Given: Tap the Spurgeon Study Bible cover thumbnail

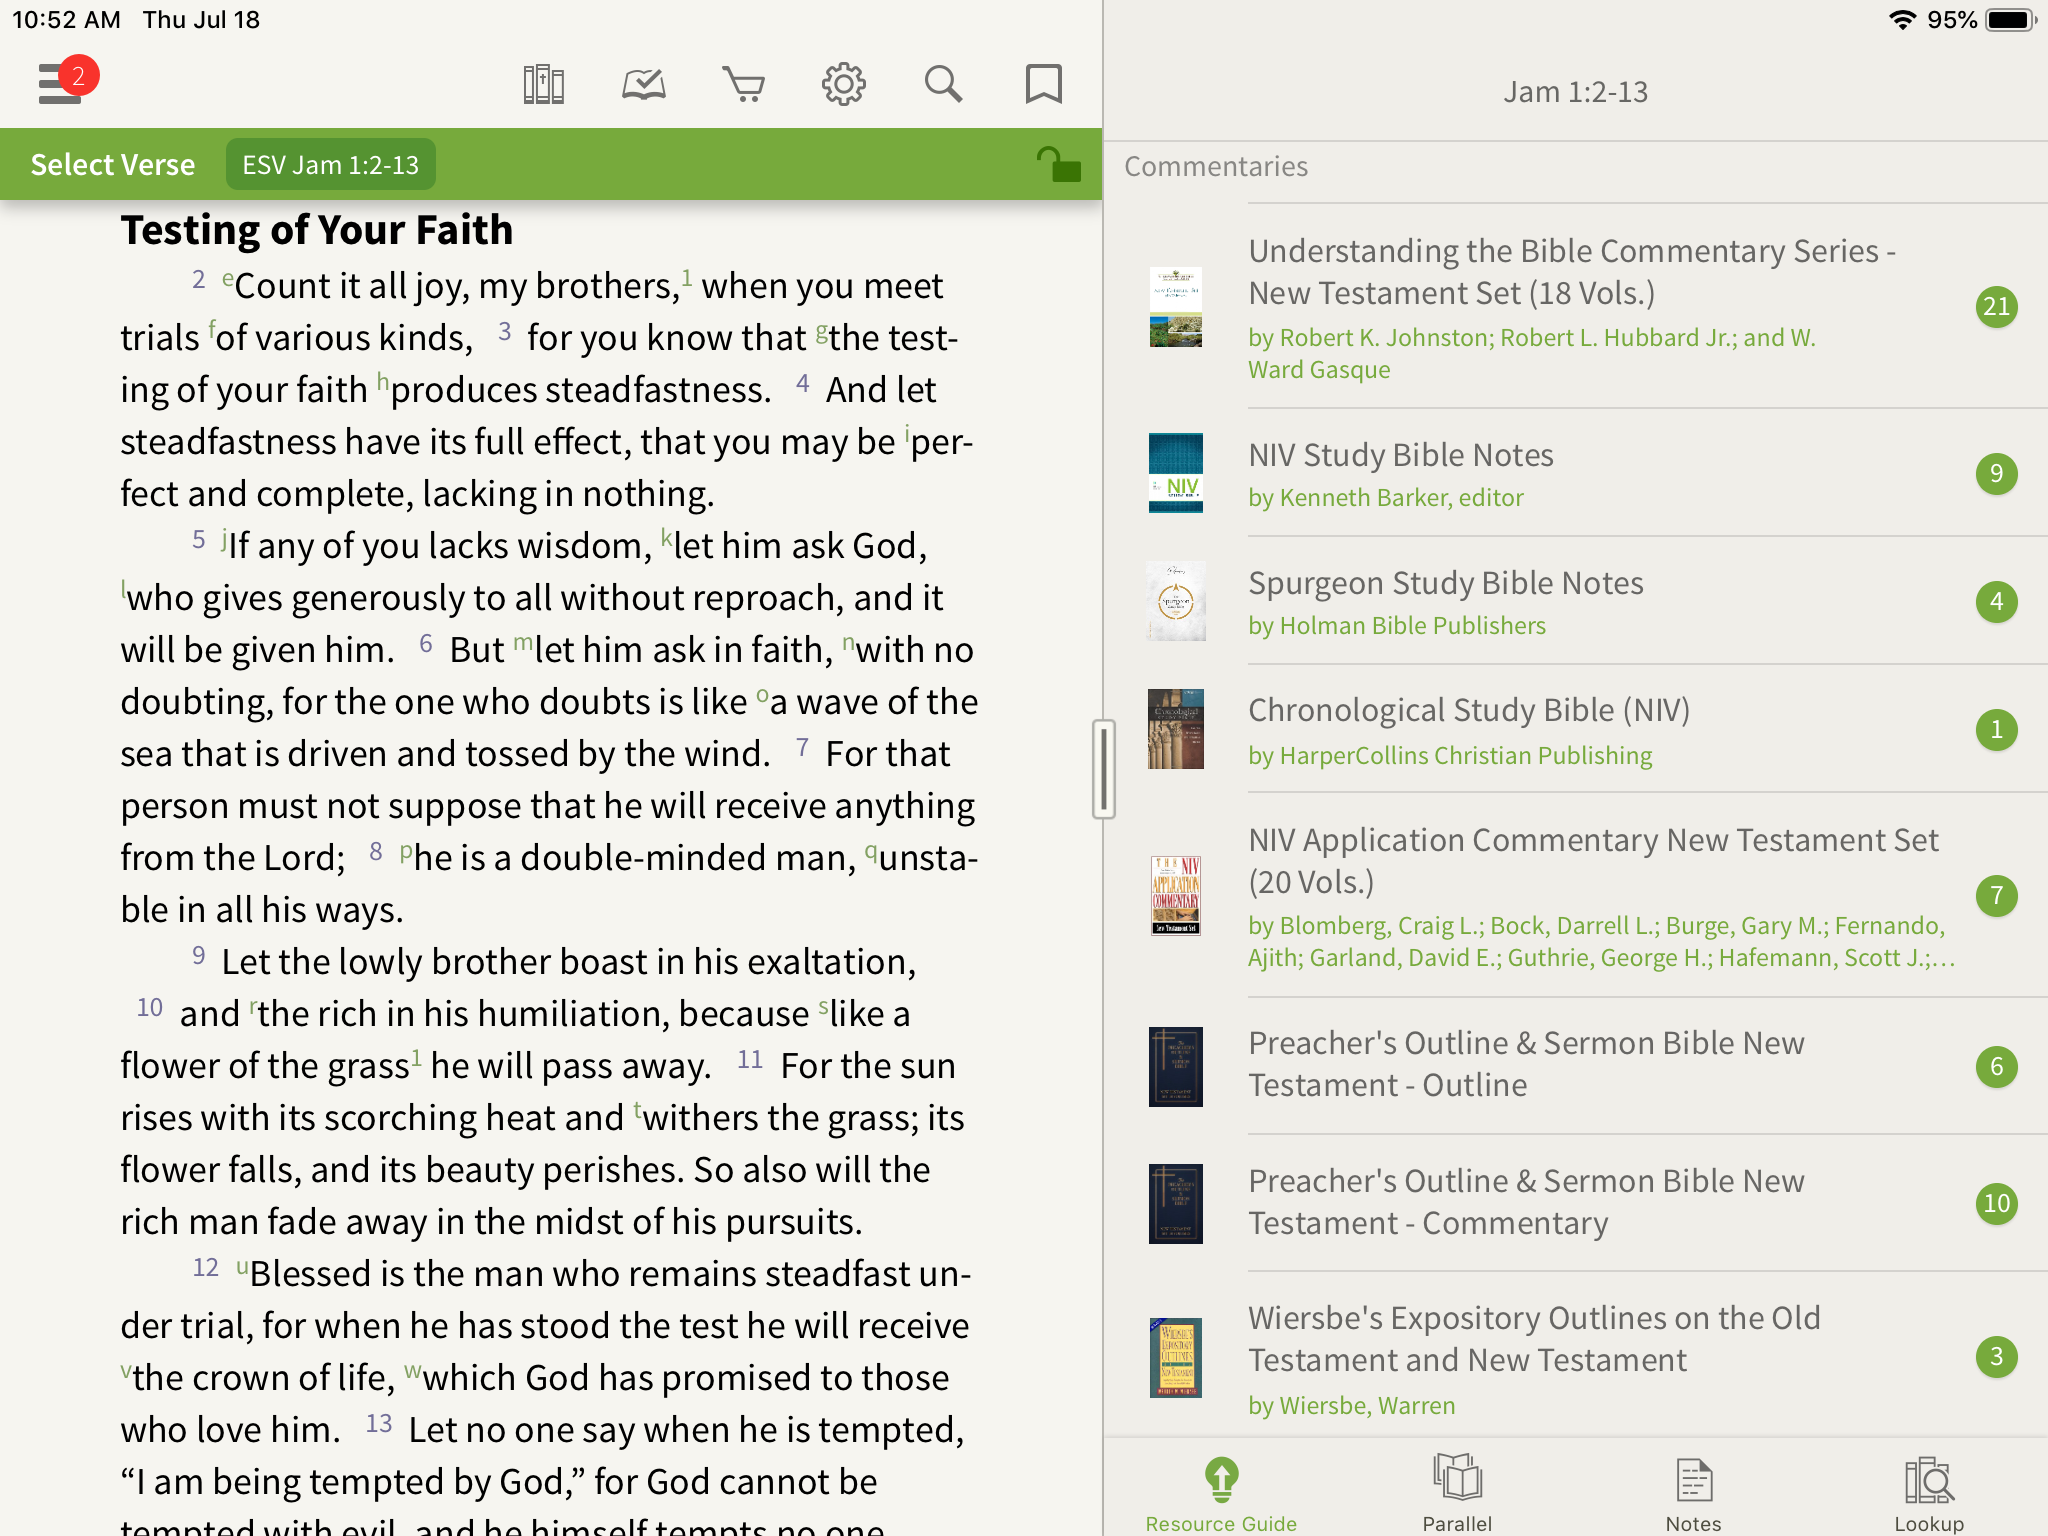Looking at the screenshot, I should pos(1176,601).
